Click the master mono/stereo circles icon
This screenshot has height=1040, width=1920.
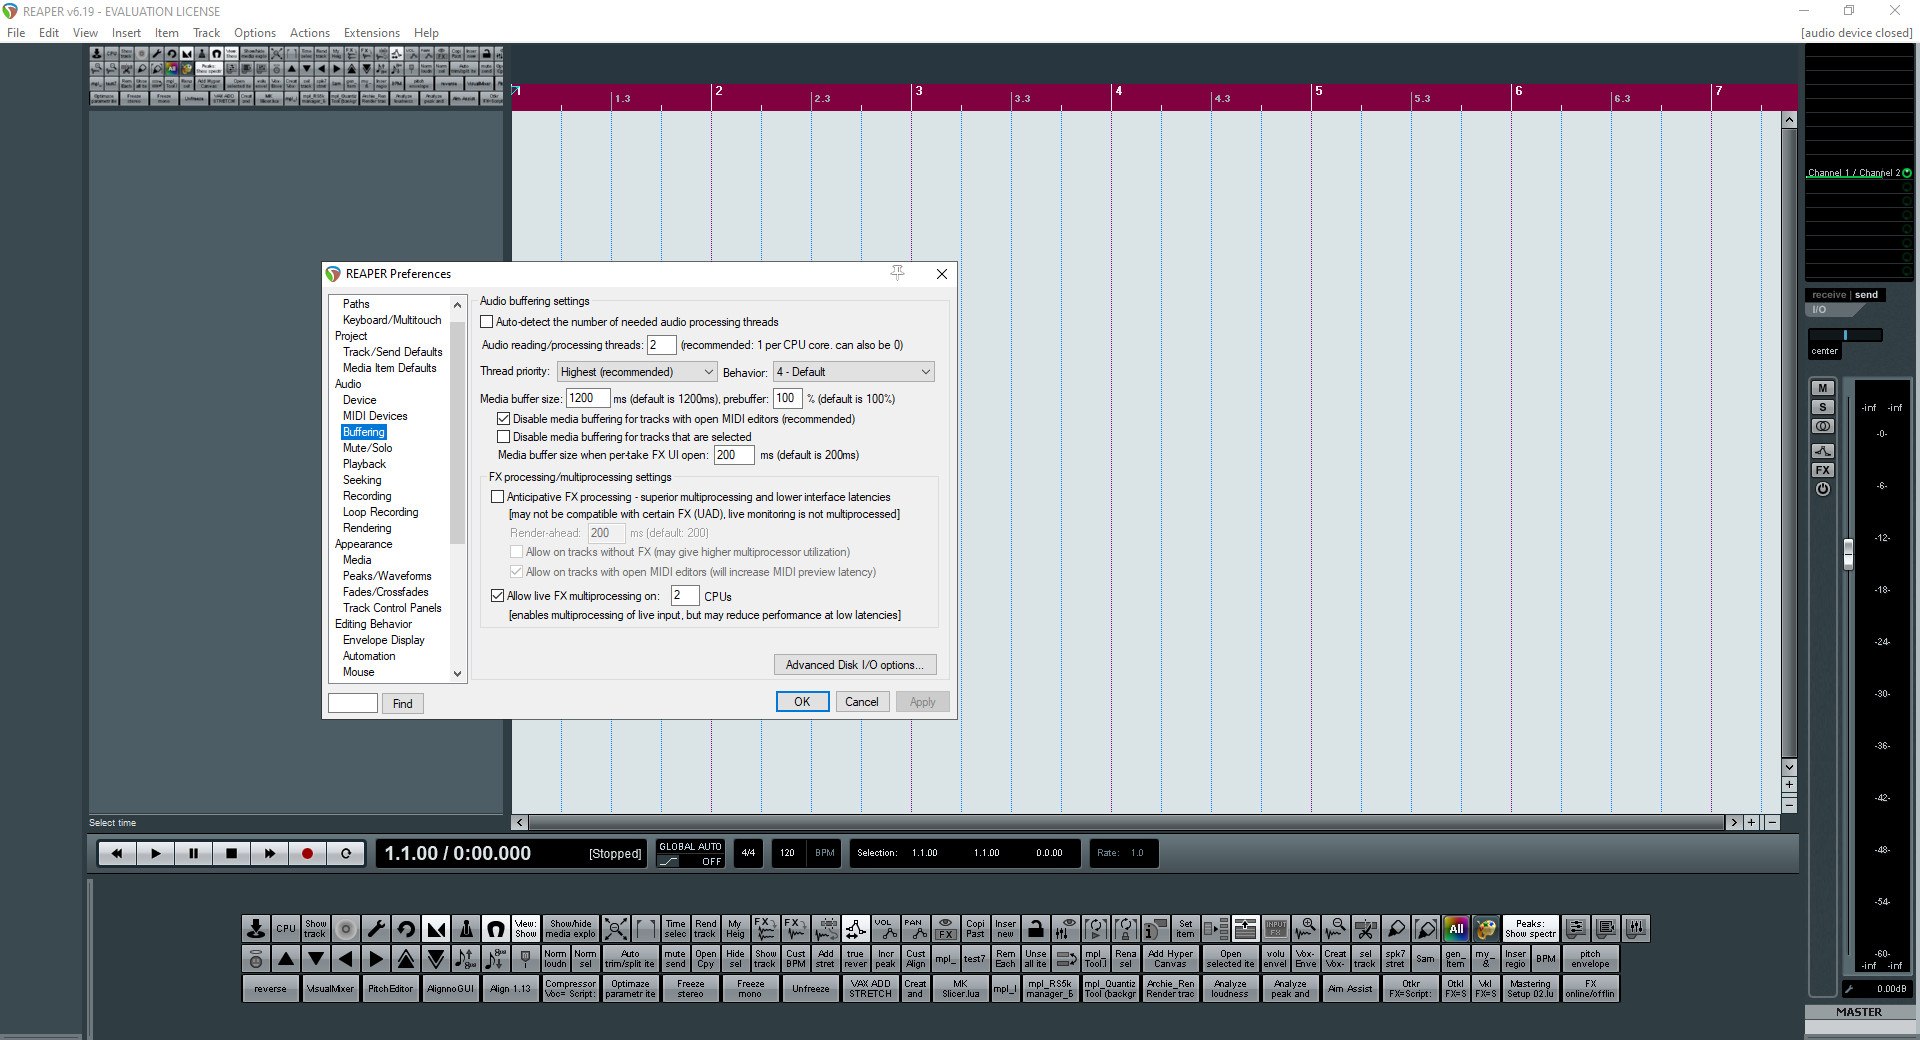(x=1823, y=427)
